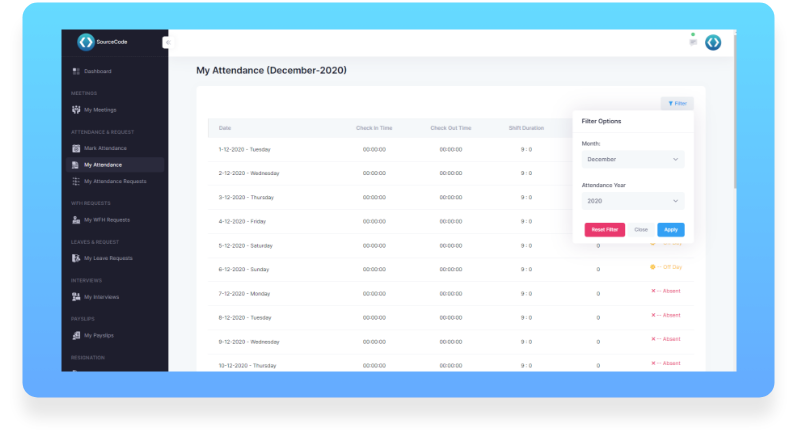Select My Attendance in the sidebar
The width and height of the screenshot is (797, 440).
click(x=103, y=165)
